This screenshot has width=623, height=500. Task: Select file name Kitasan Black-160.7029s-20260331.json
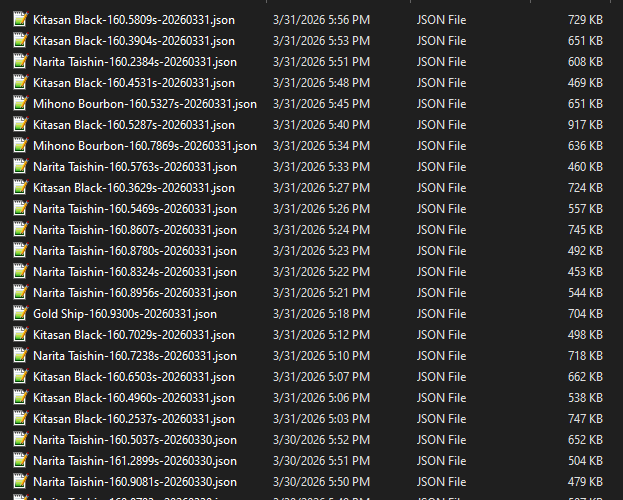(x=134, y=335)
